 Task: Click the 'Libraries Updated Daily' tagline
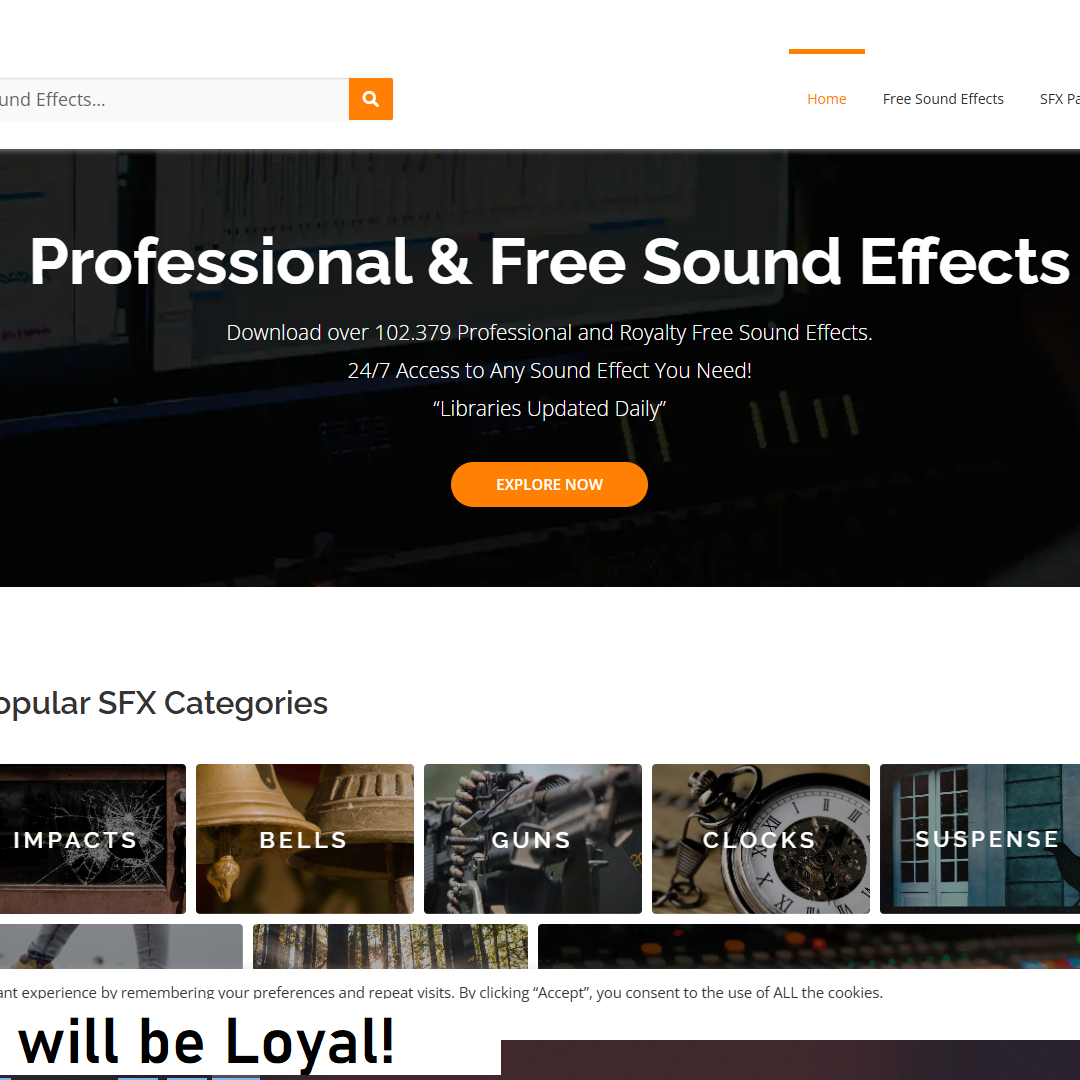549,408
